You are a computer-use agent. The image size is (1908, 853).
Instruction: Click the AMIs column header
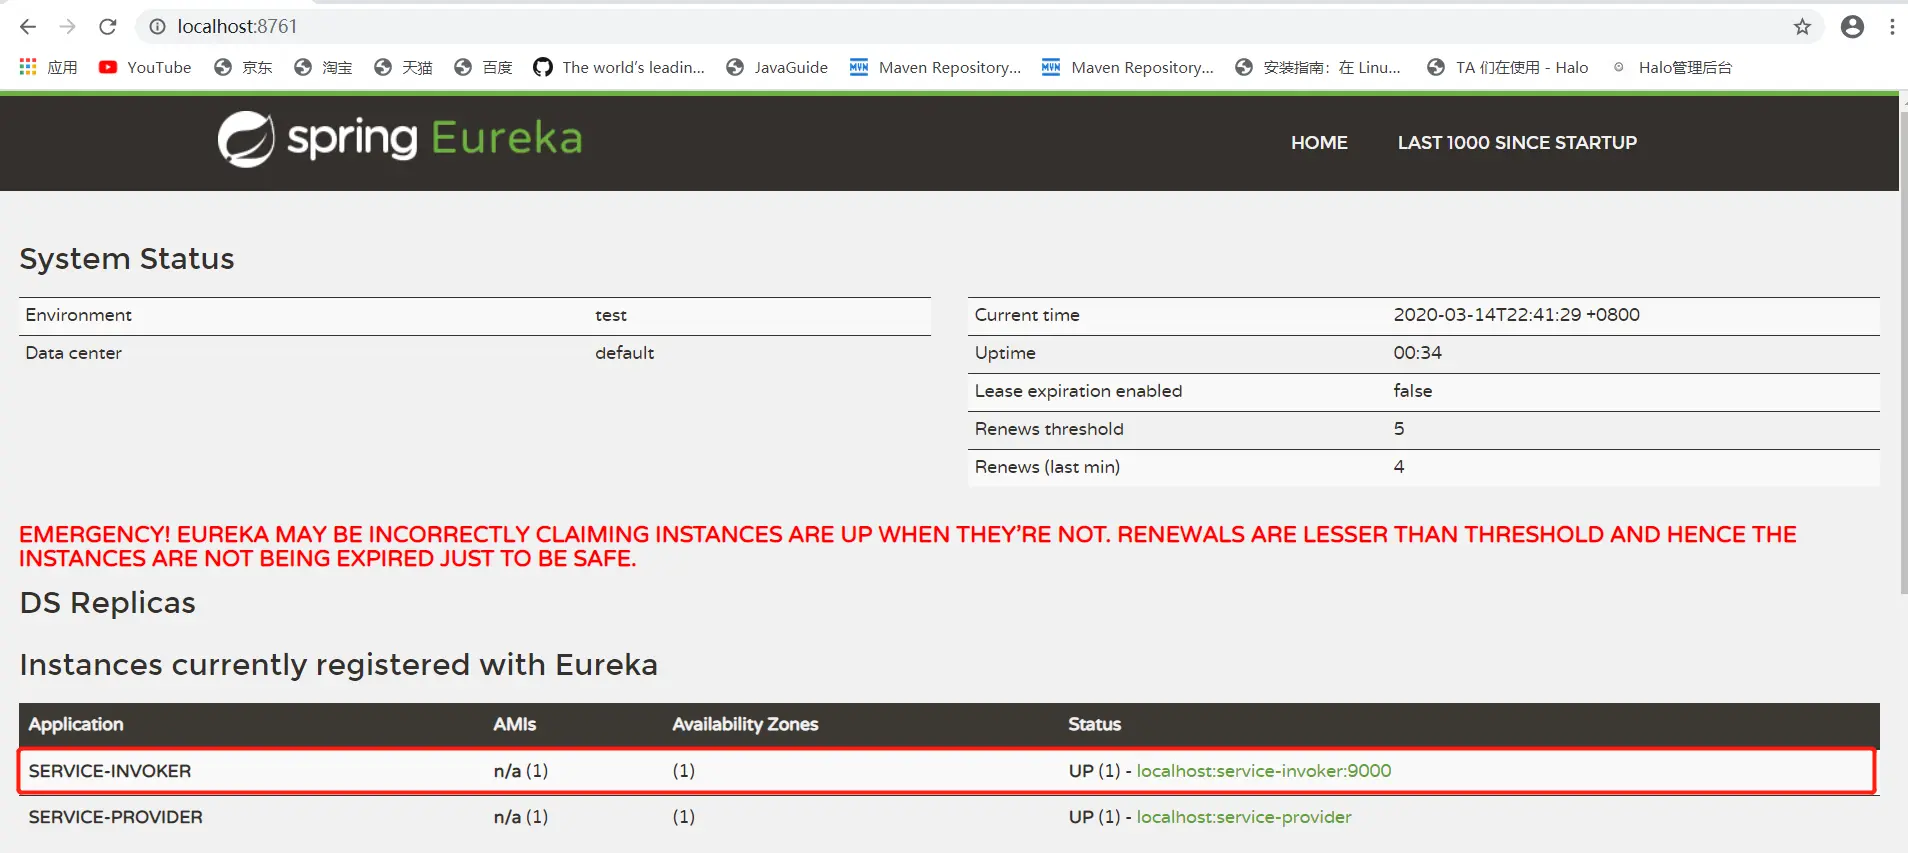pos(515,724)
